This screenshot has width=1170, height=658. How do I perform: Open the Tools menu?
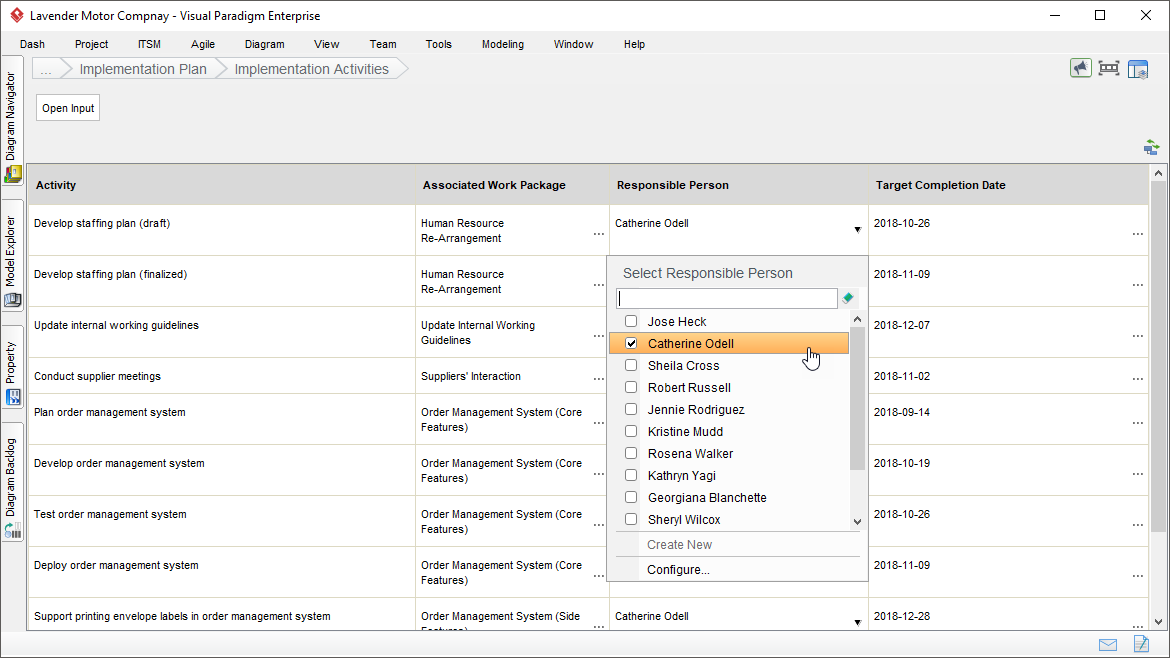tap(439, 44)
